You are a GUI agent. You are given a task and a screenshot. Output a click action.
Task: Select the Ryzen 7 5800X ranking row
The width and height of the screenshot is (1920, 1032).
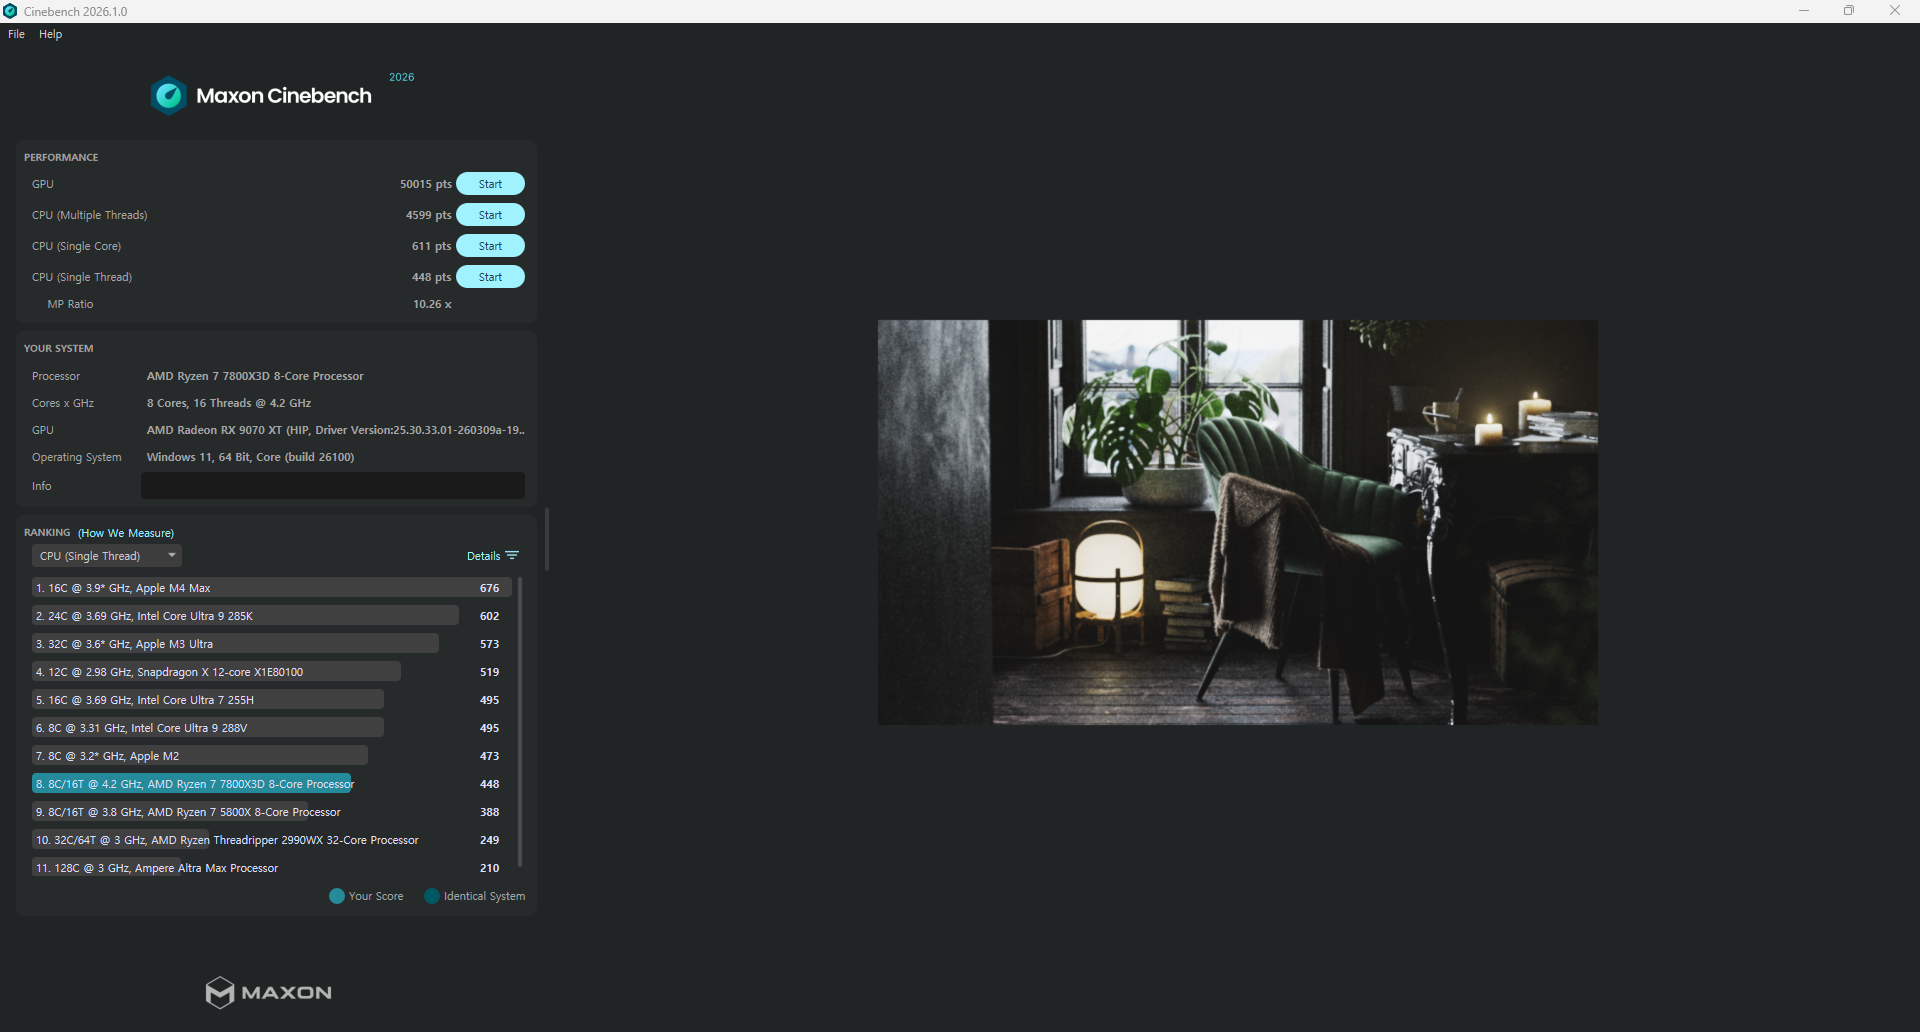271,812
